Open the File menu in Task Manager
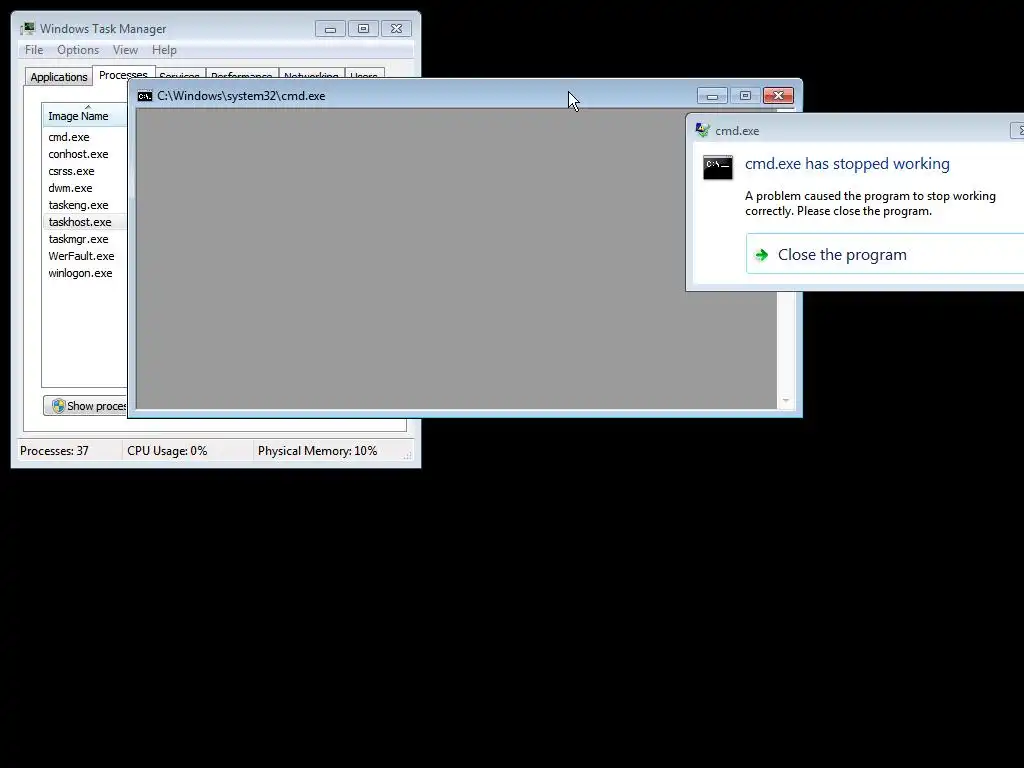 click(34, 50)
